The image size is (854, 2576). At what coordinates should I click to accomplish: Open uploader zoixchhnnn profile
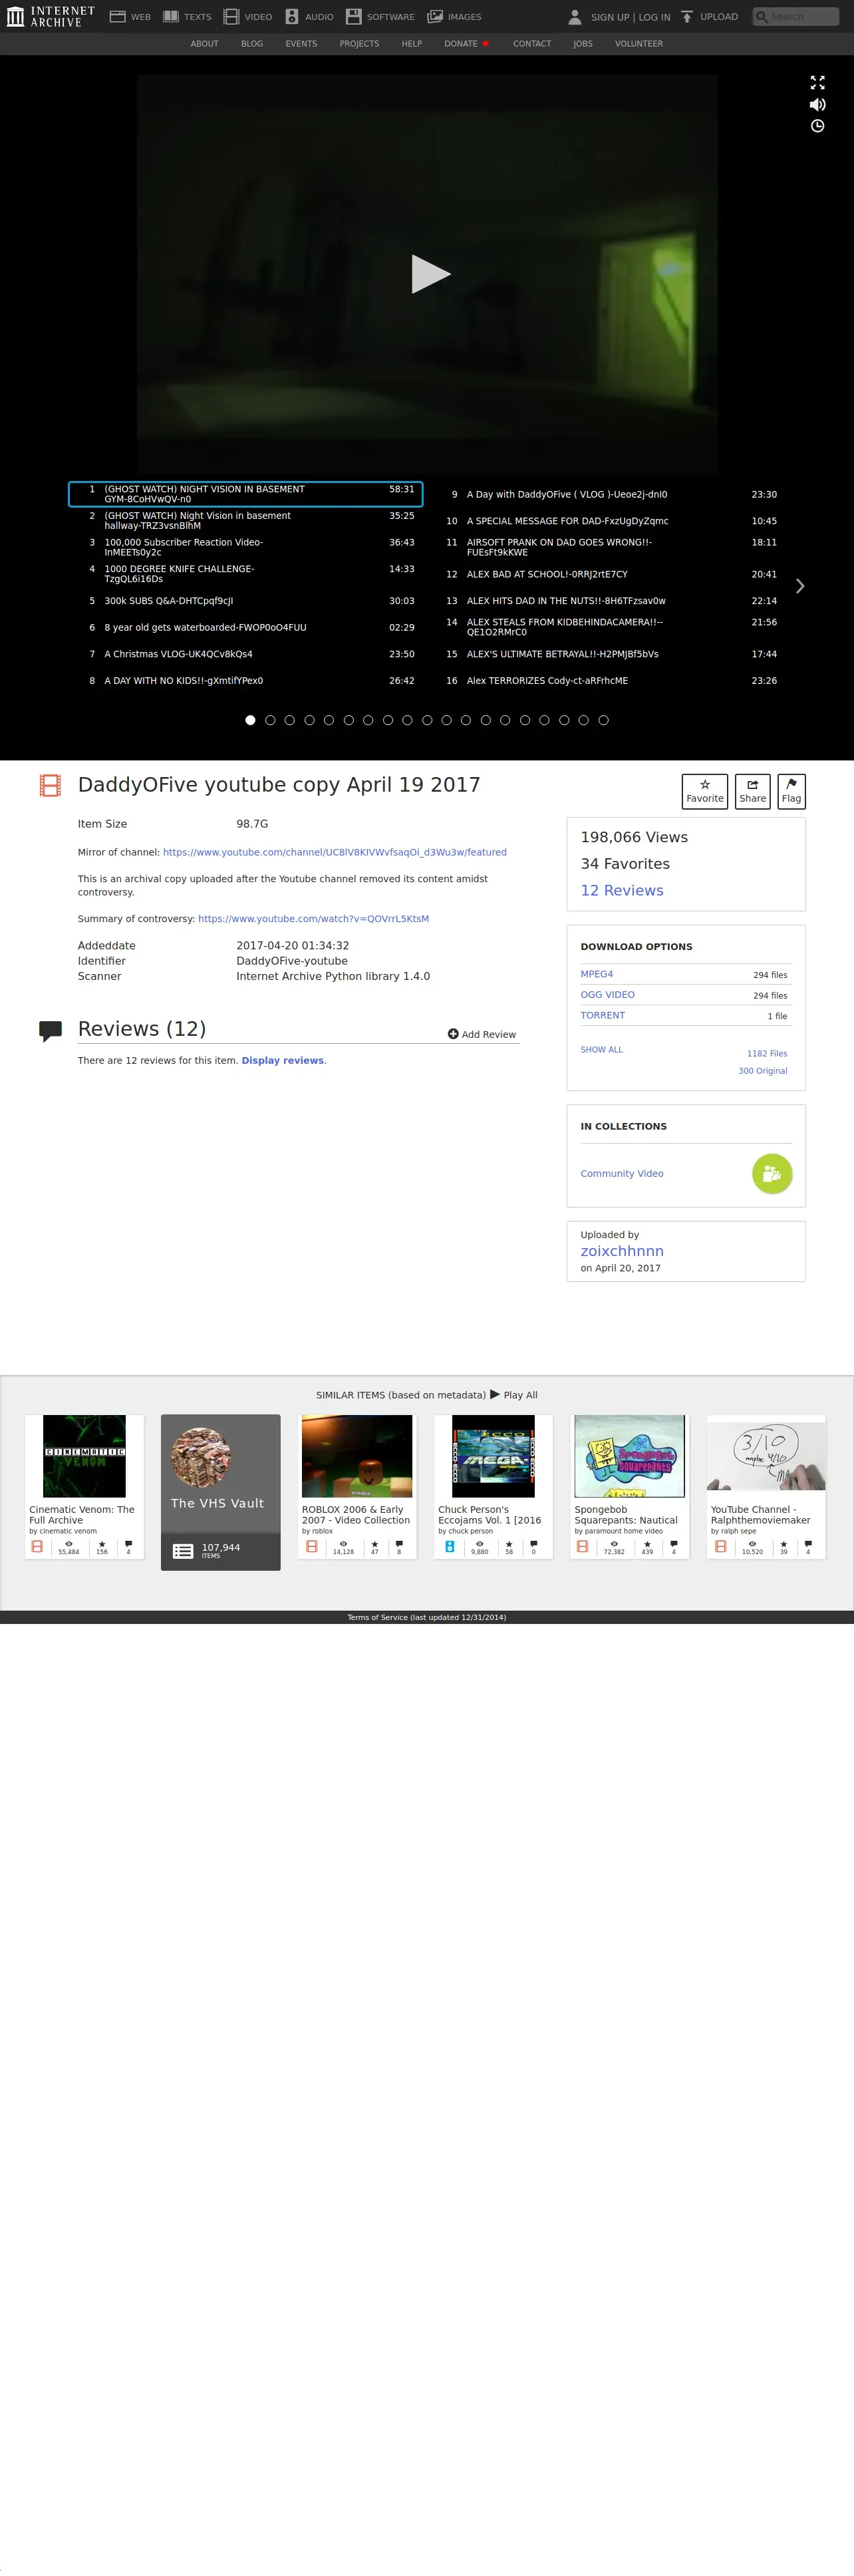point(622,1251)
